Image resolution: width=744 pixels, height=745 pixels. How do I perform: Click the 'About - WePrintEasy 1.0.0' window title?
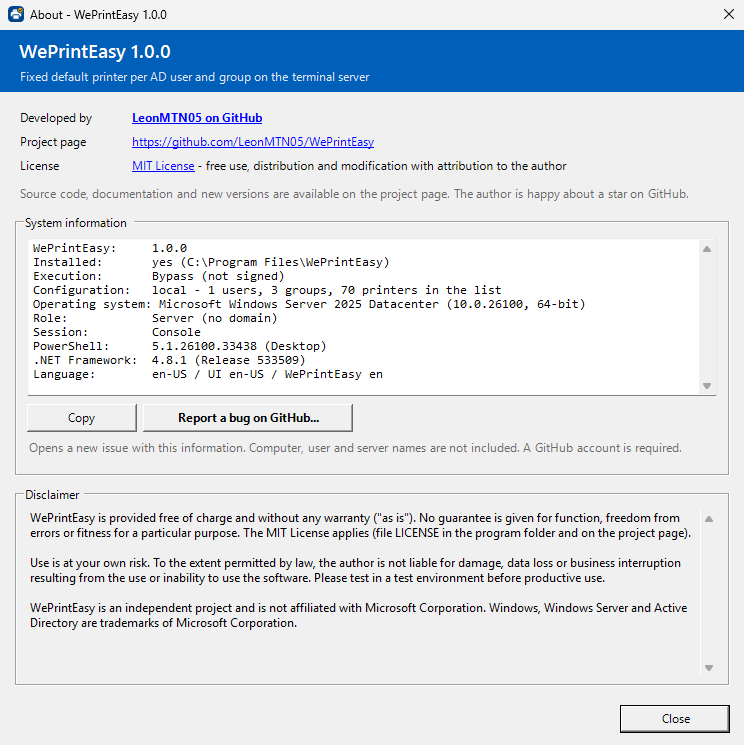click(98, 15)
